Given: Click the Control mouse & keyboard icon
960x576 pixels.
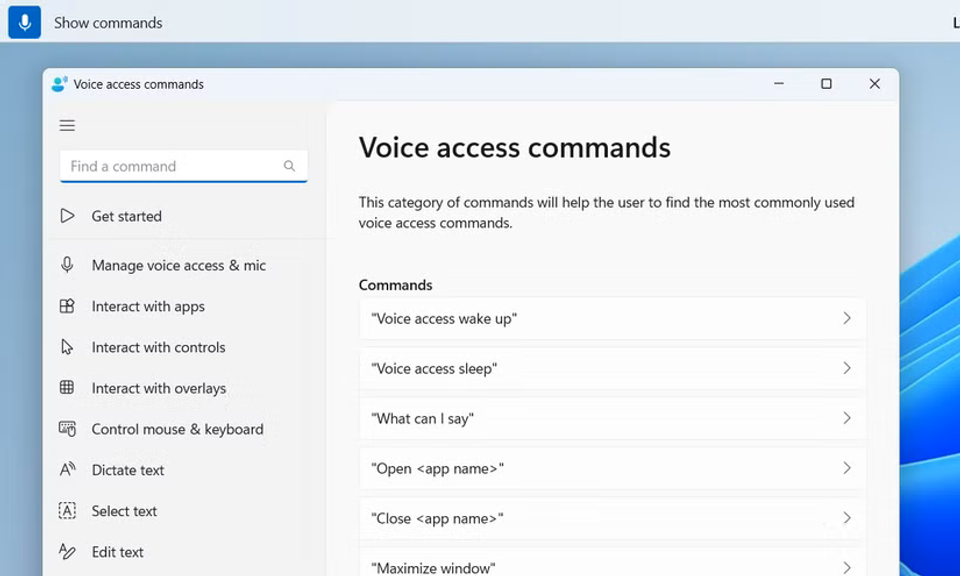Looking at the screenshot, I should click(x=67, y=429).
